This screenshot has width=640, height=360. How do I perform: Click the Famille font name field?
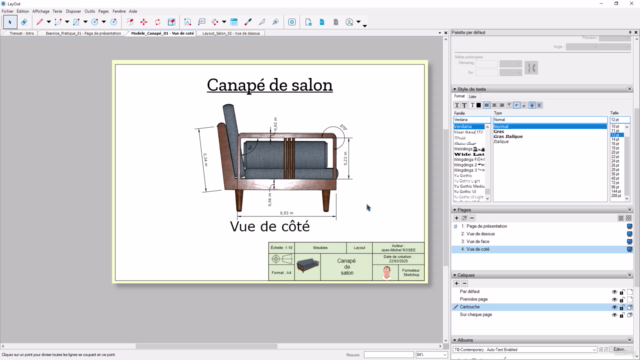pos(472,120)
